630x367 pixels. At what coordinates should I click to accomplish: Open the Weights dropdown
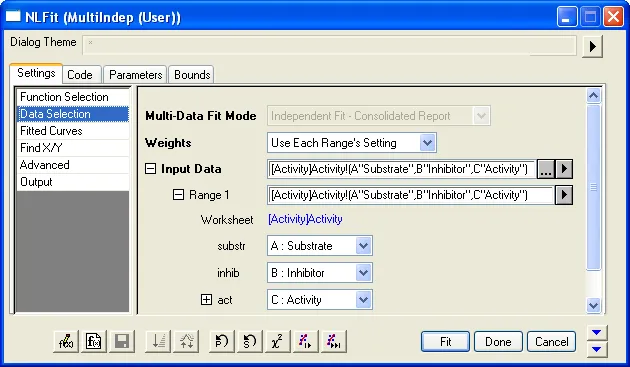click(428, 143)
